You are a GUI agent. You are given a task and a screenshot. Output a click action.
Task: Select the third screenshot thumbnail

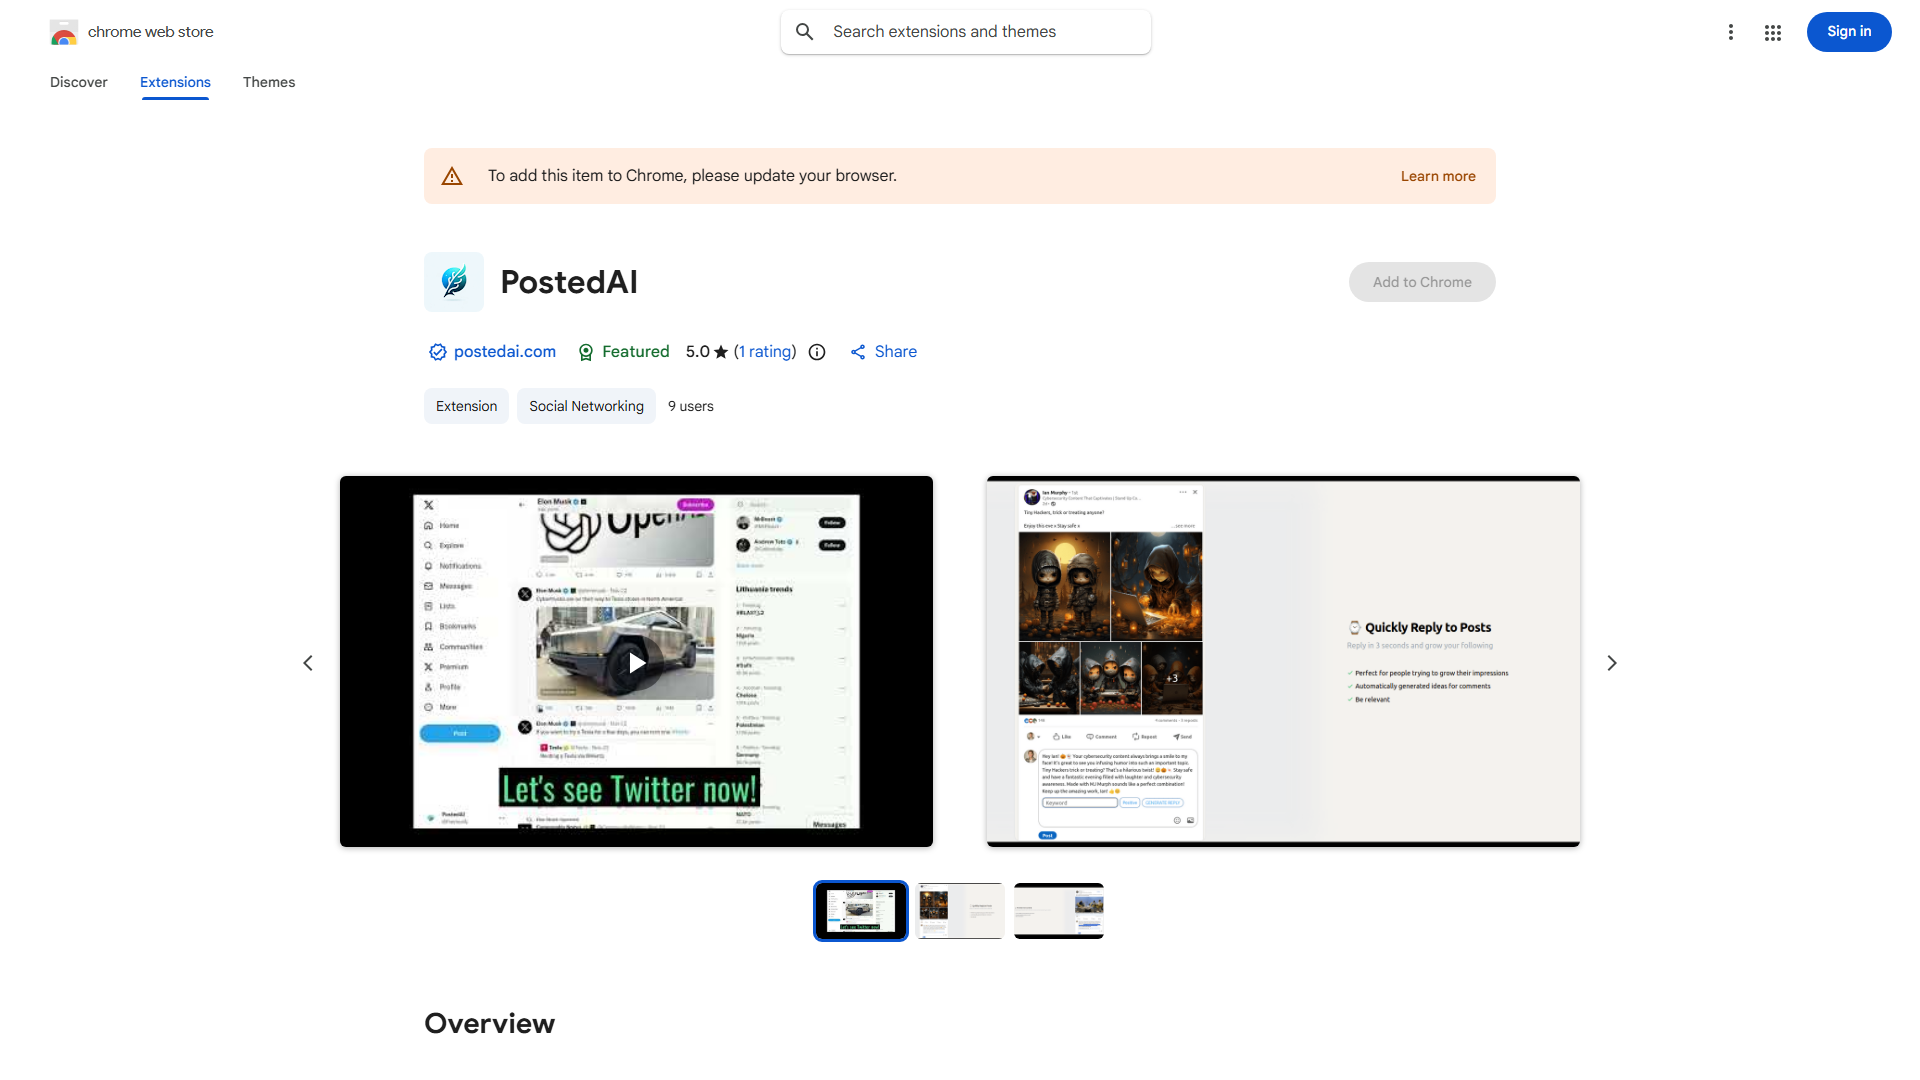(x=1058, y=911)
